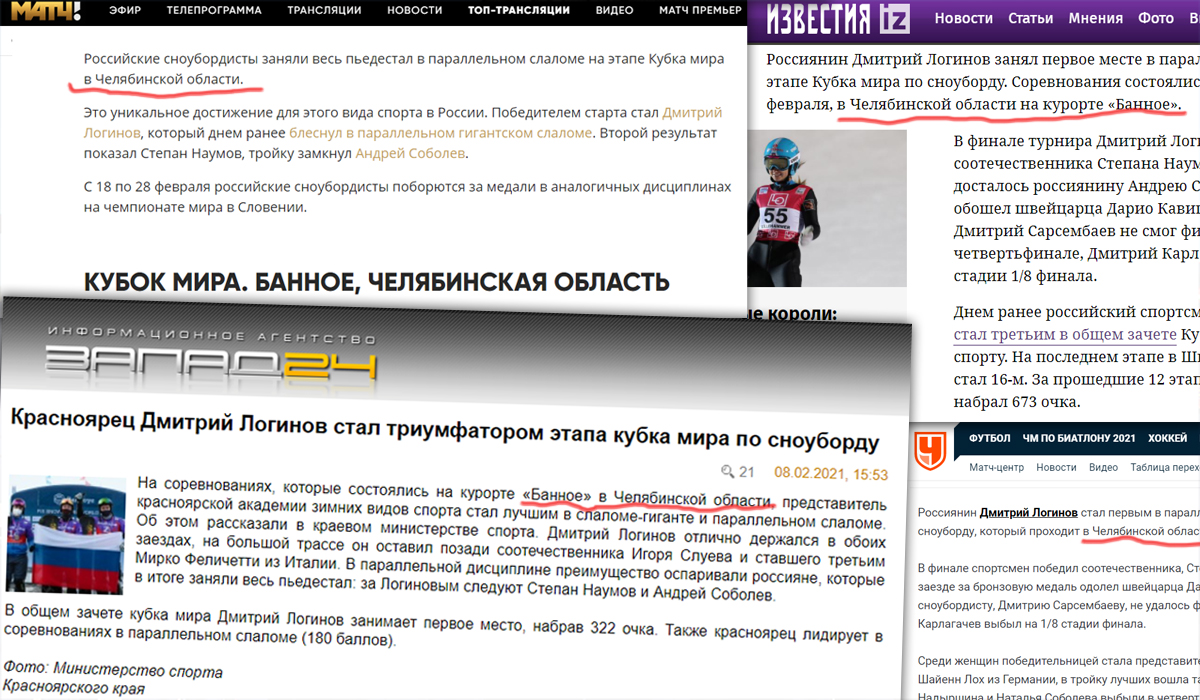
Task: Open Матч-центр in the Championat submenu
Action: 995,467
